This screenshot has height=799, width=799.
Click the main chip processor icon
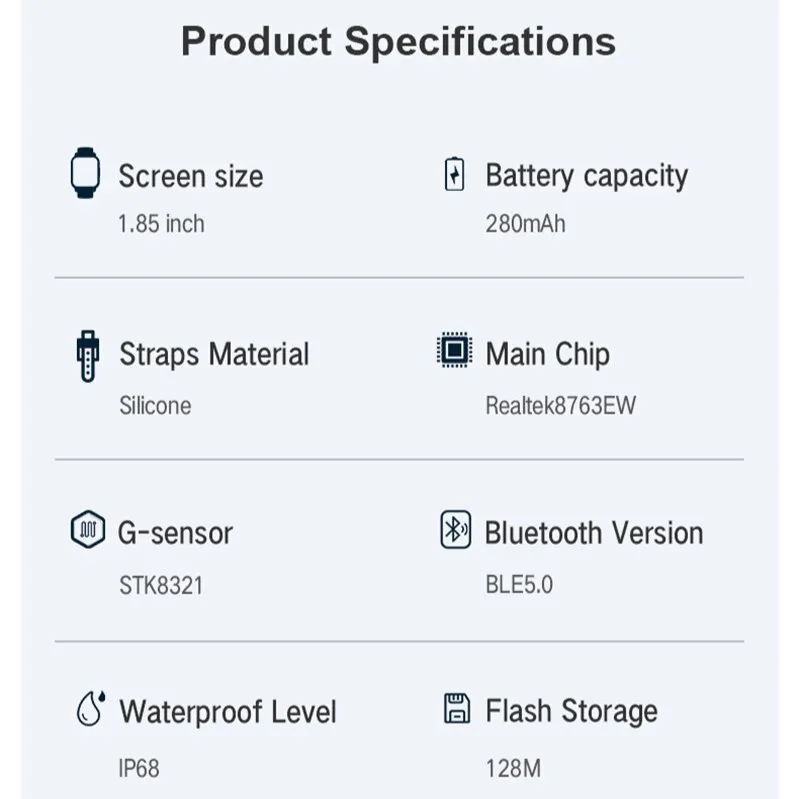point(454,351)
